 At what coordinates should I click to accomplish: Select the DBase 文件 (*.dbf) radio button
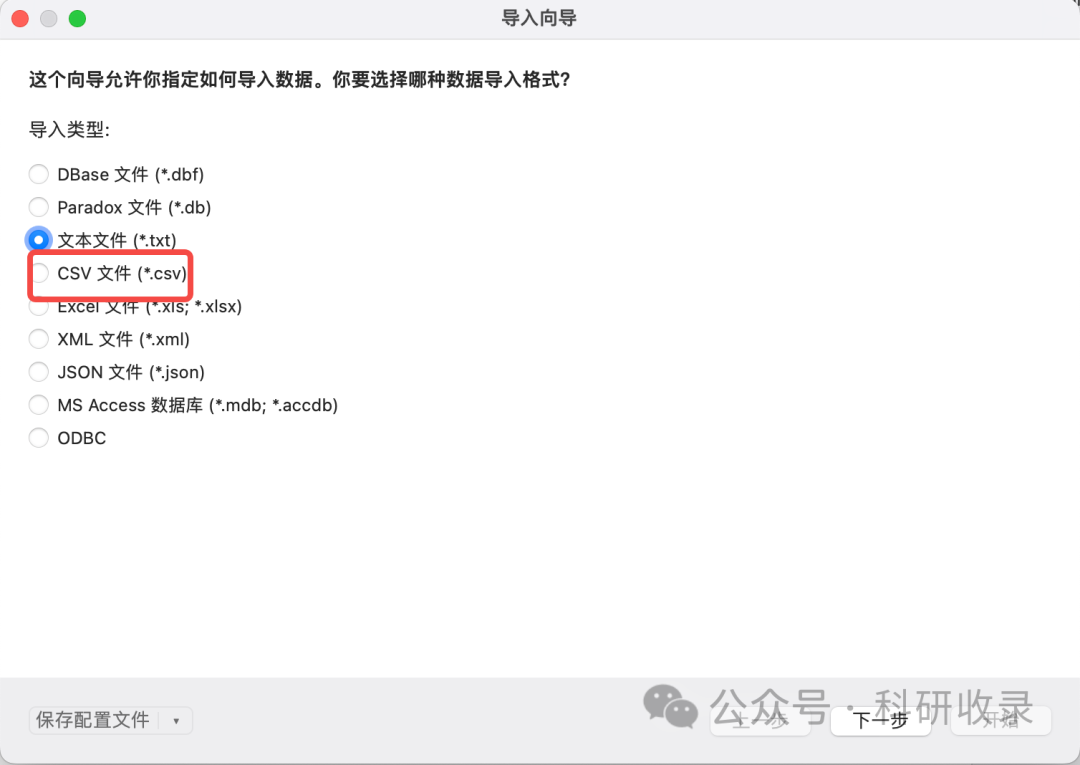(39, 174)
